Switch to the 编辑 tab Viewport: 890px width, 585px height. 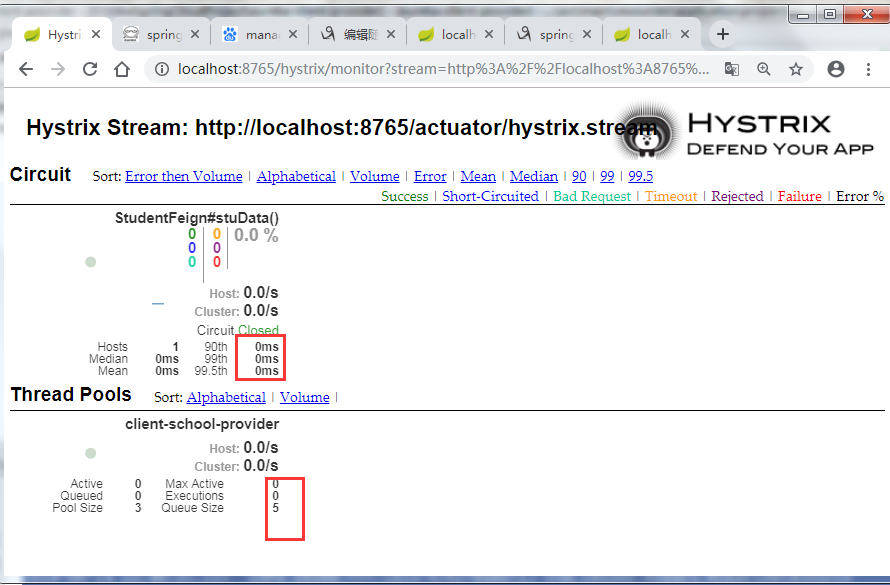click(356, 35)
